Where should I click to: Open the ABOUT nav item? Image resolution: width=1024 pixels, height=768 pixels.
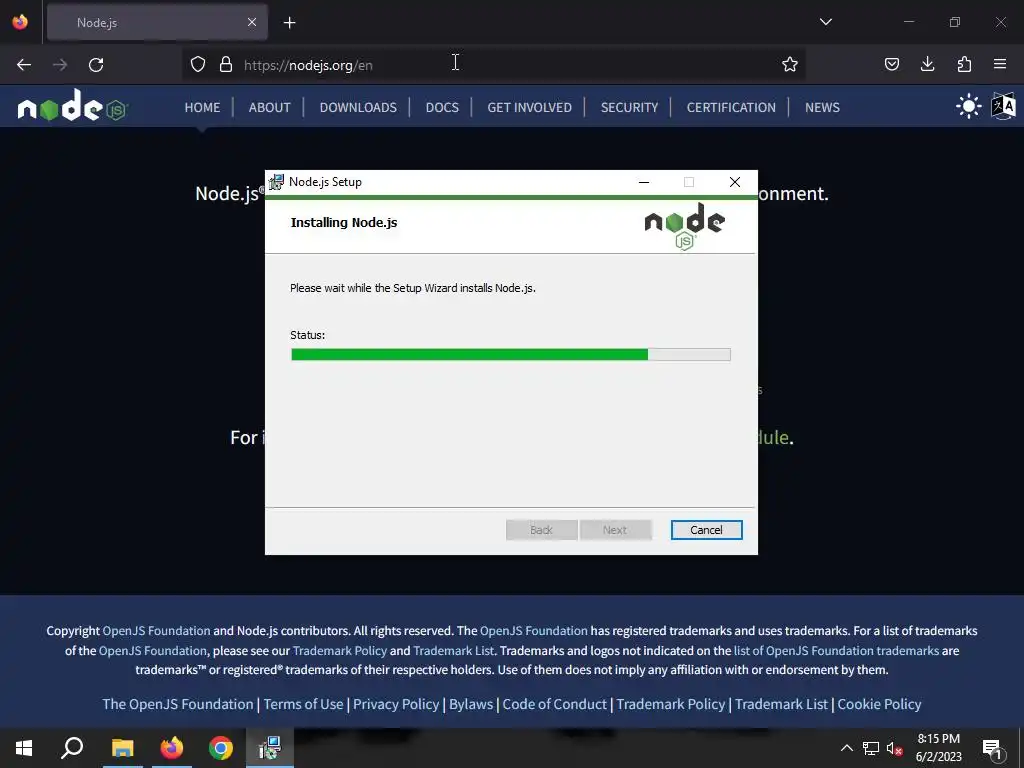coord(269,107)
